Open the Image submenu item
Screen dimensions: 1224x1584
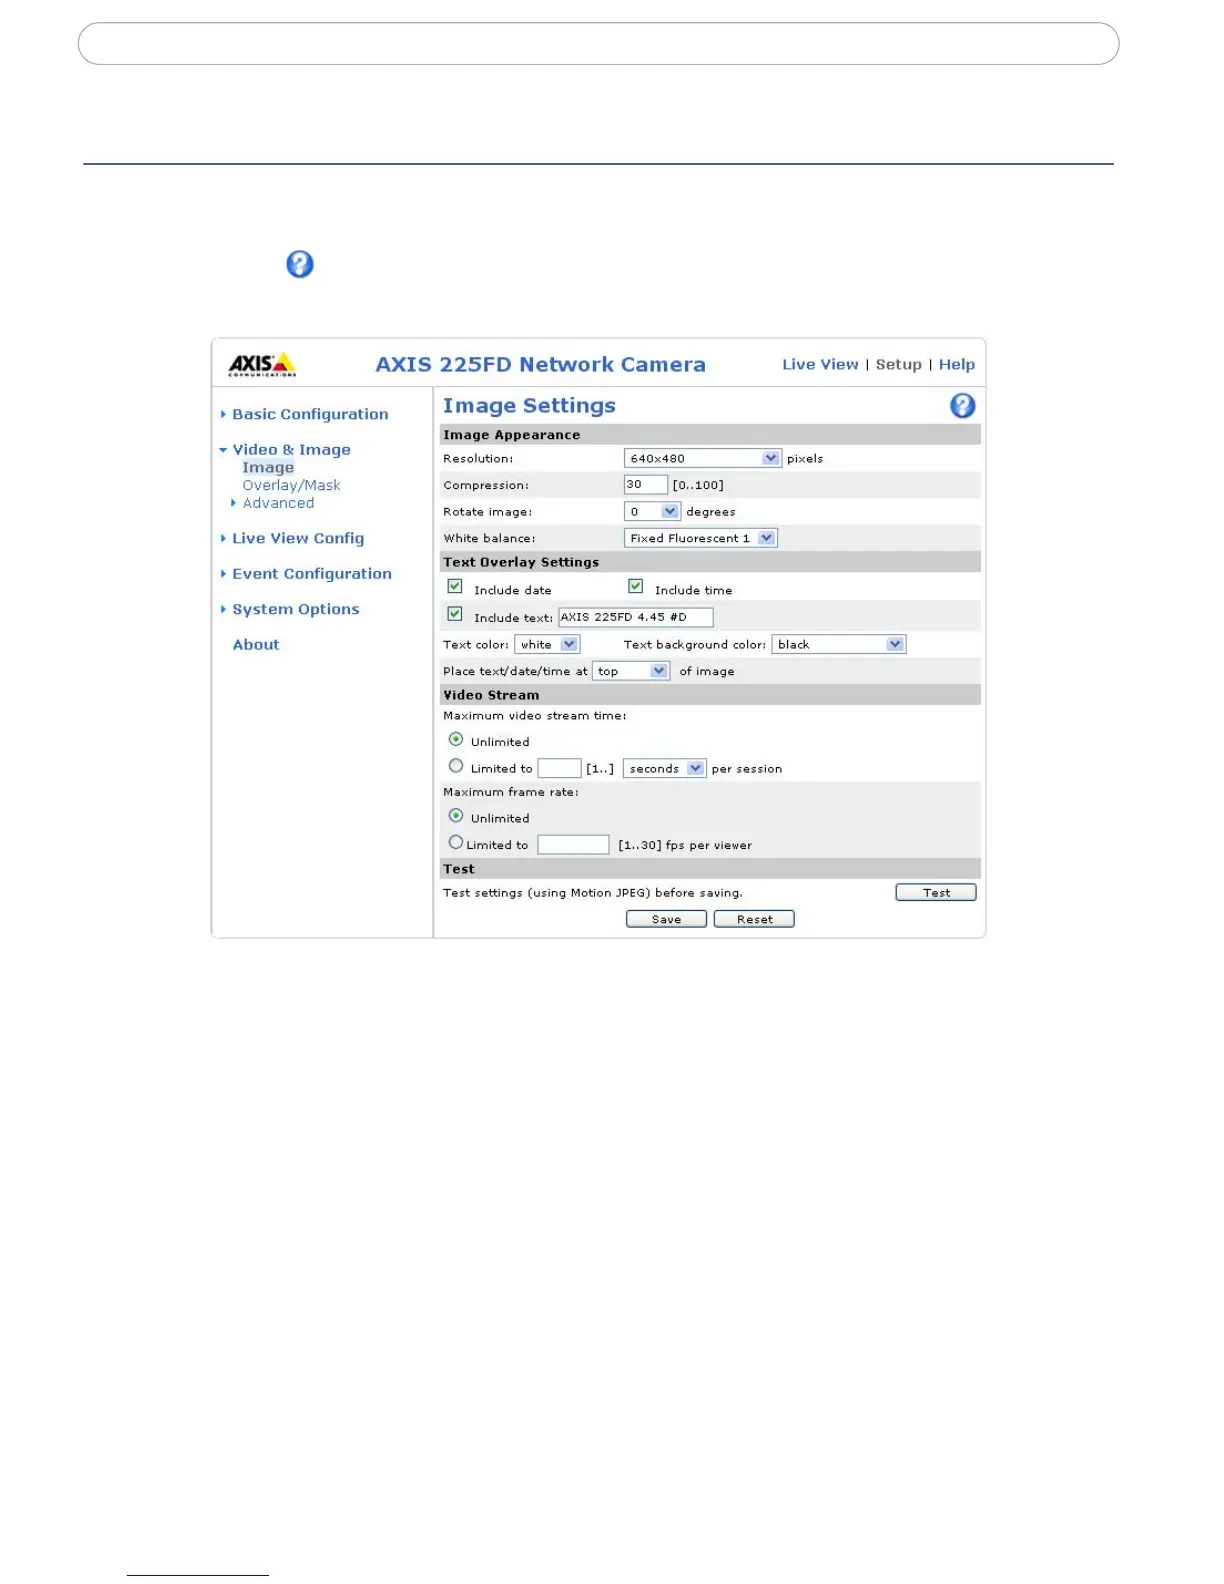pyautogui.click(x=268, y=468)
